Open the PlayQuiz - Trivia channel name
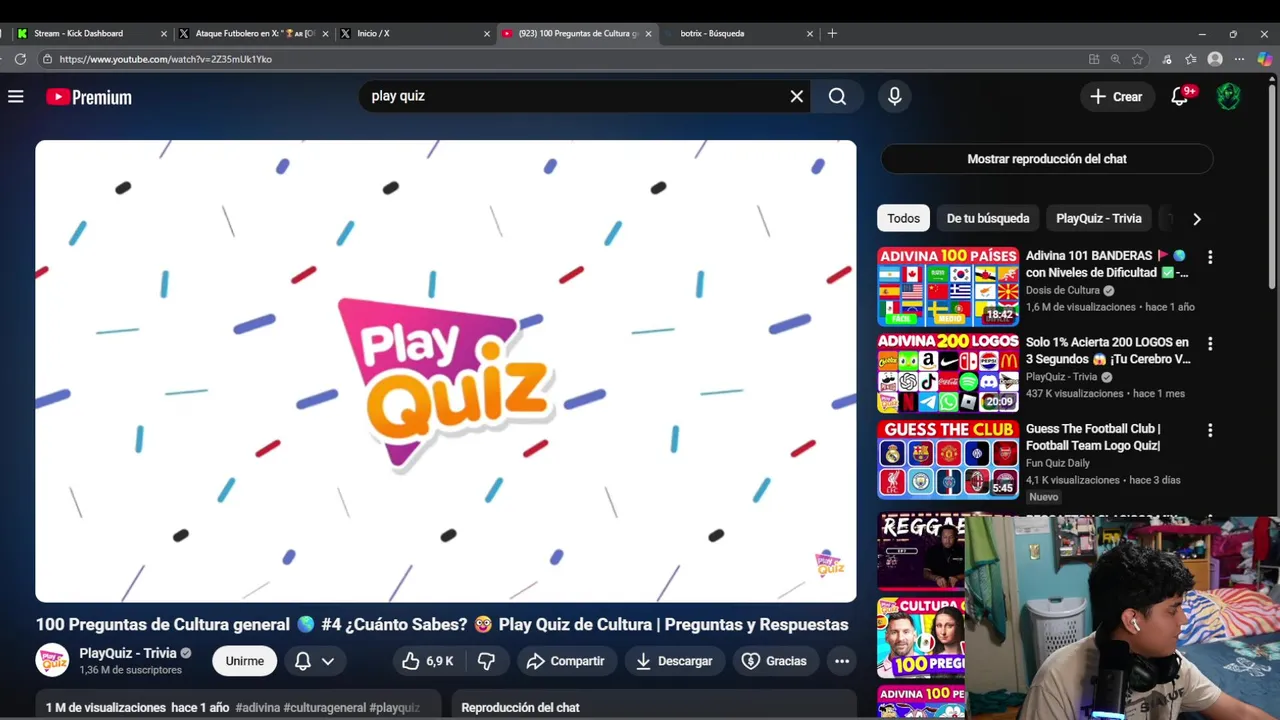1280x720 pixels. (128, 653)
